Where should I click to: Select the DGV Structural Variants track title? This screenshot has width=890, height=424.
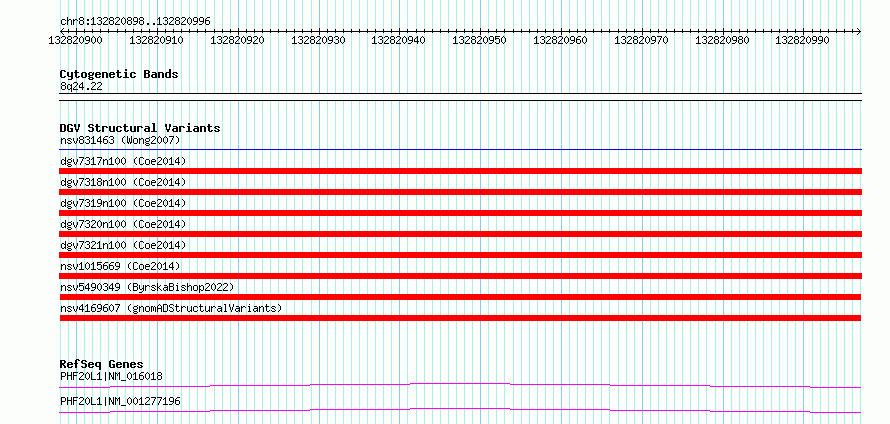pos(140,128)
